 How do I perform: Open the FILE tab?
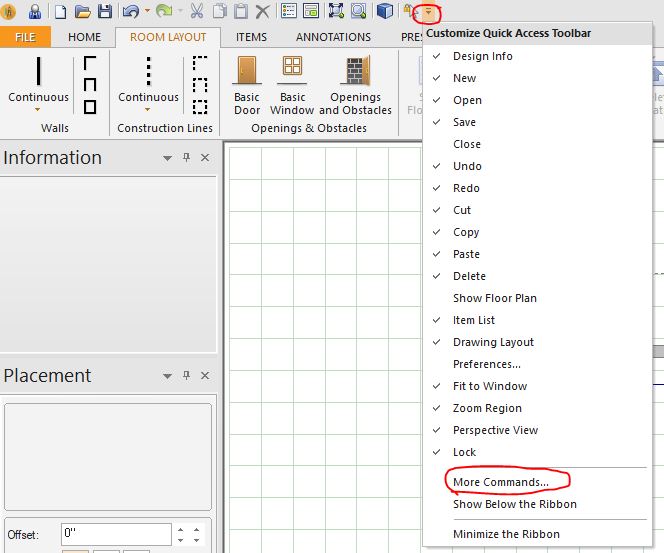point(25,37)
